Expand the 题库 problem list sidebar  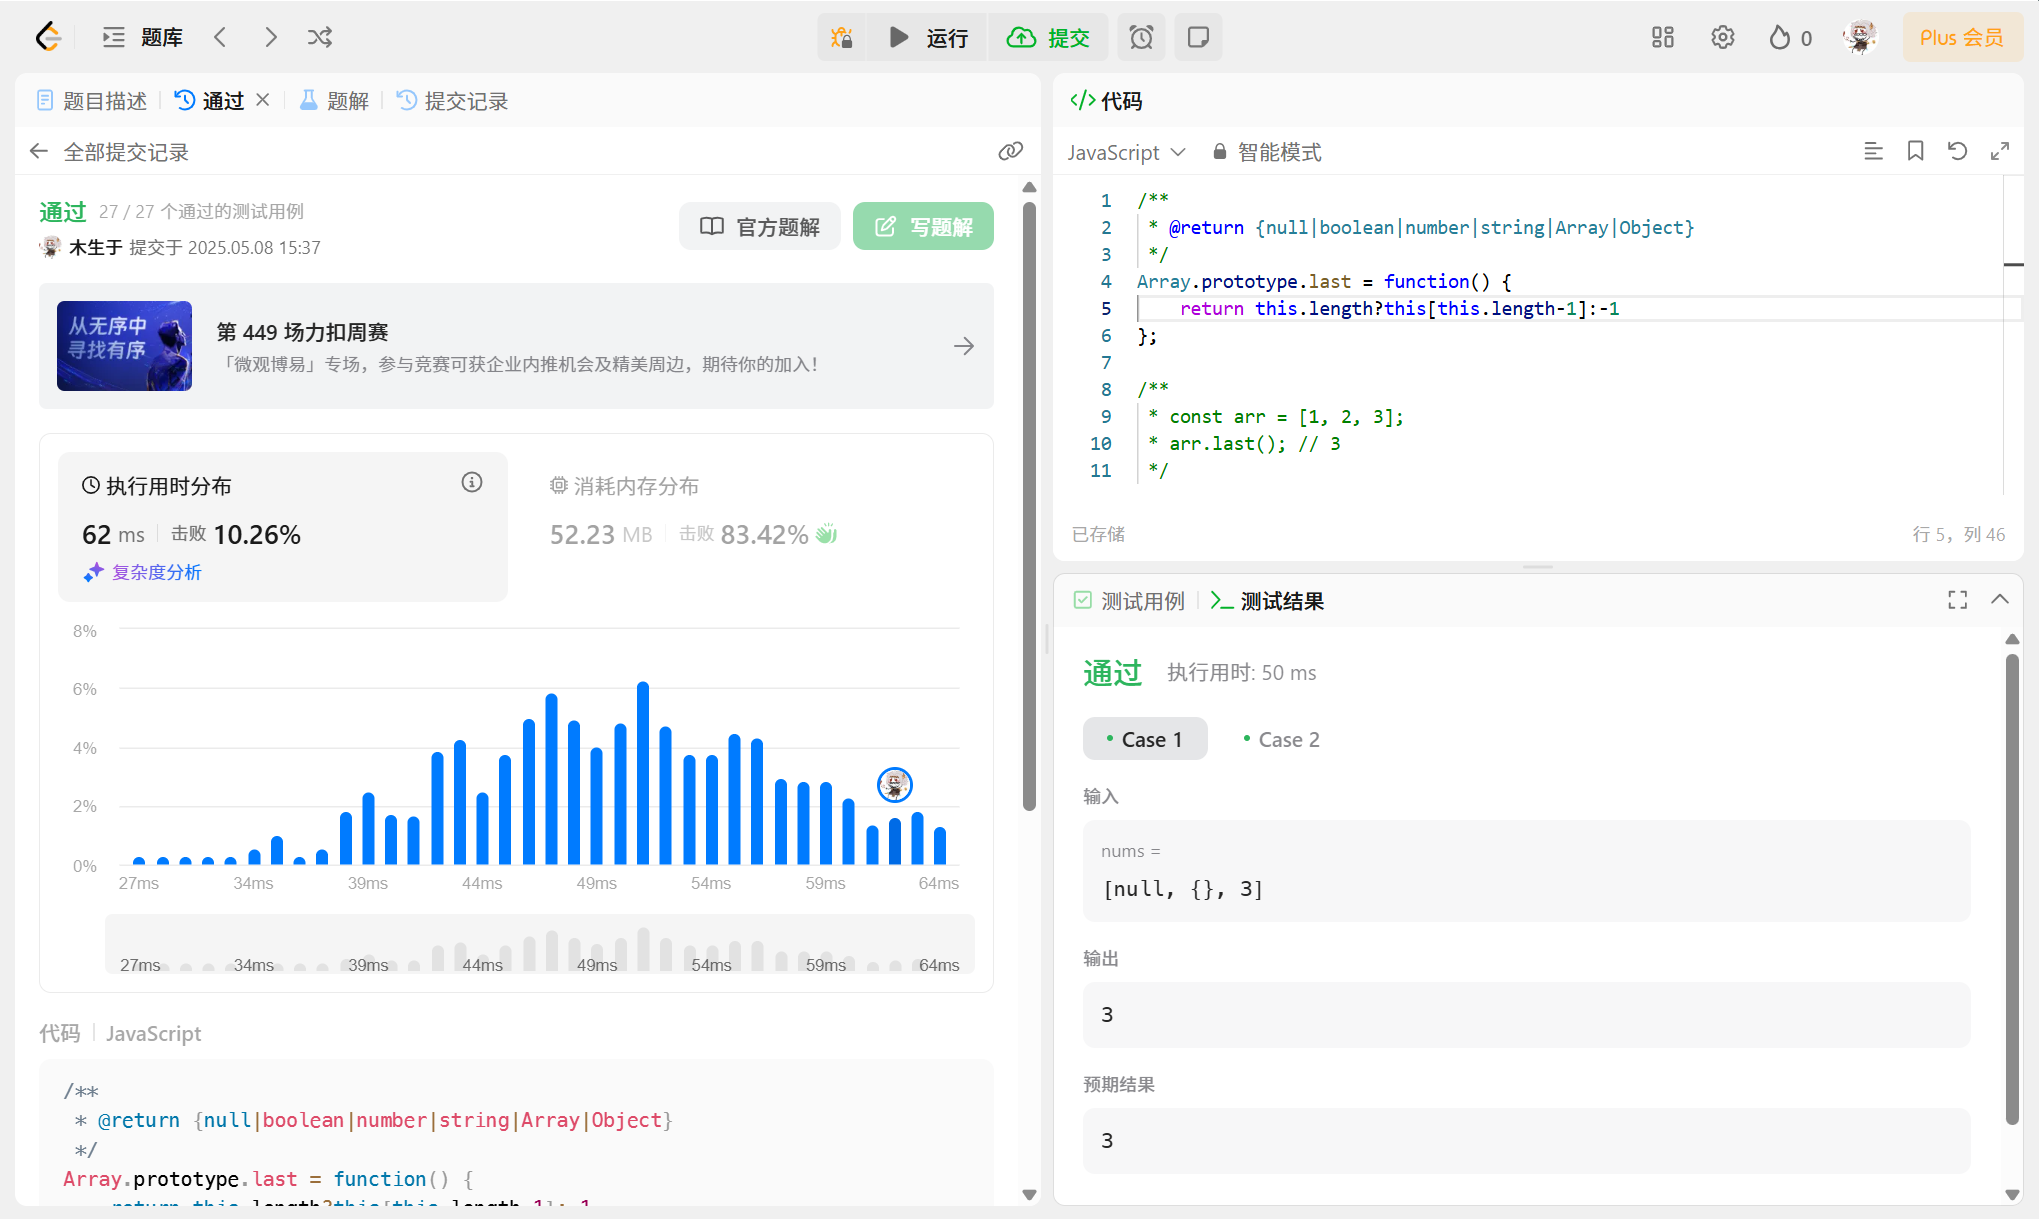(x=143, y=38)
